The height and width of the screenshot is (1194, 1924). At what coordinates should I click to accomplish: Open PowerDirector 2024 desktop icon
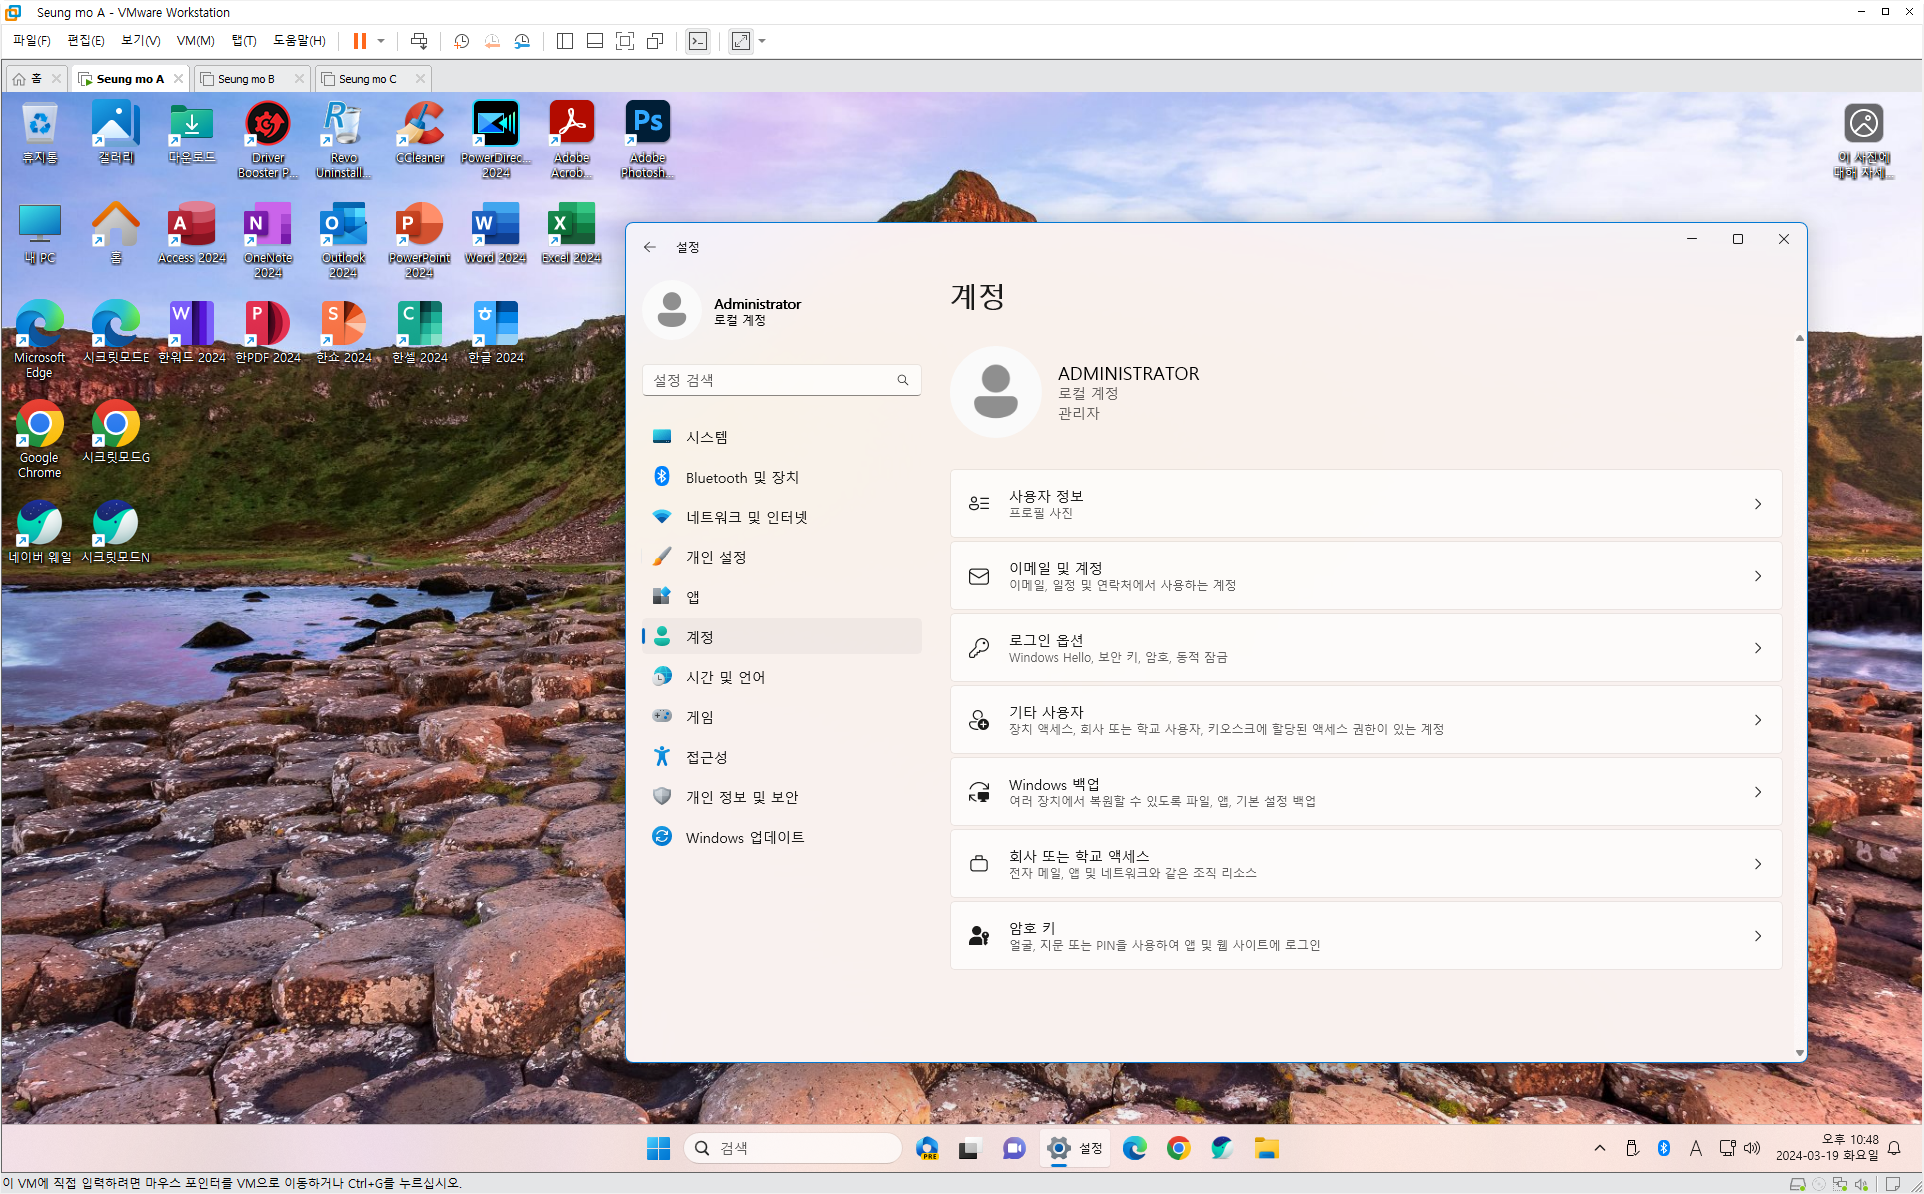coord(496,139)
